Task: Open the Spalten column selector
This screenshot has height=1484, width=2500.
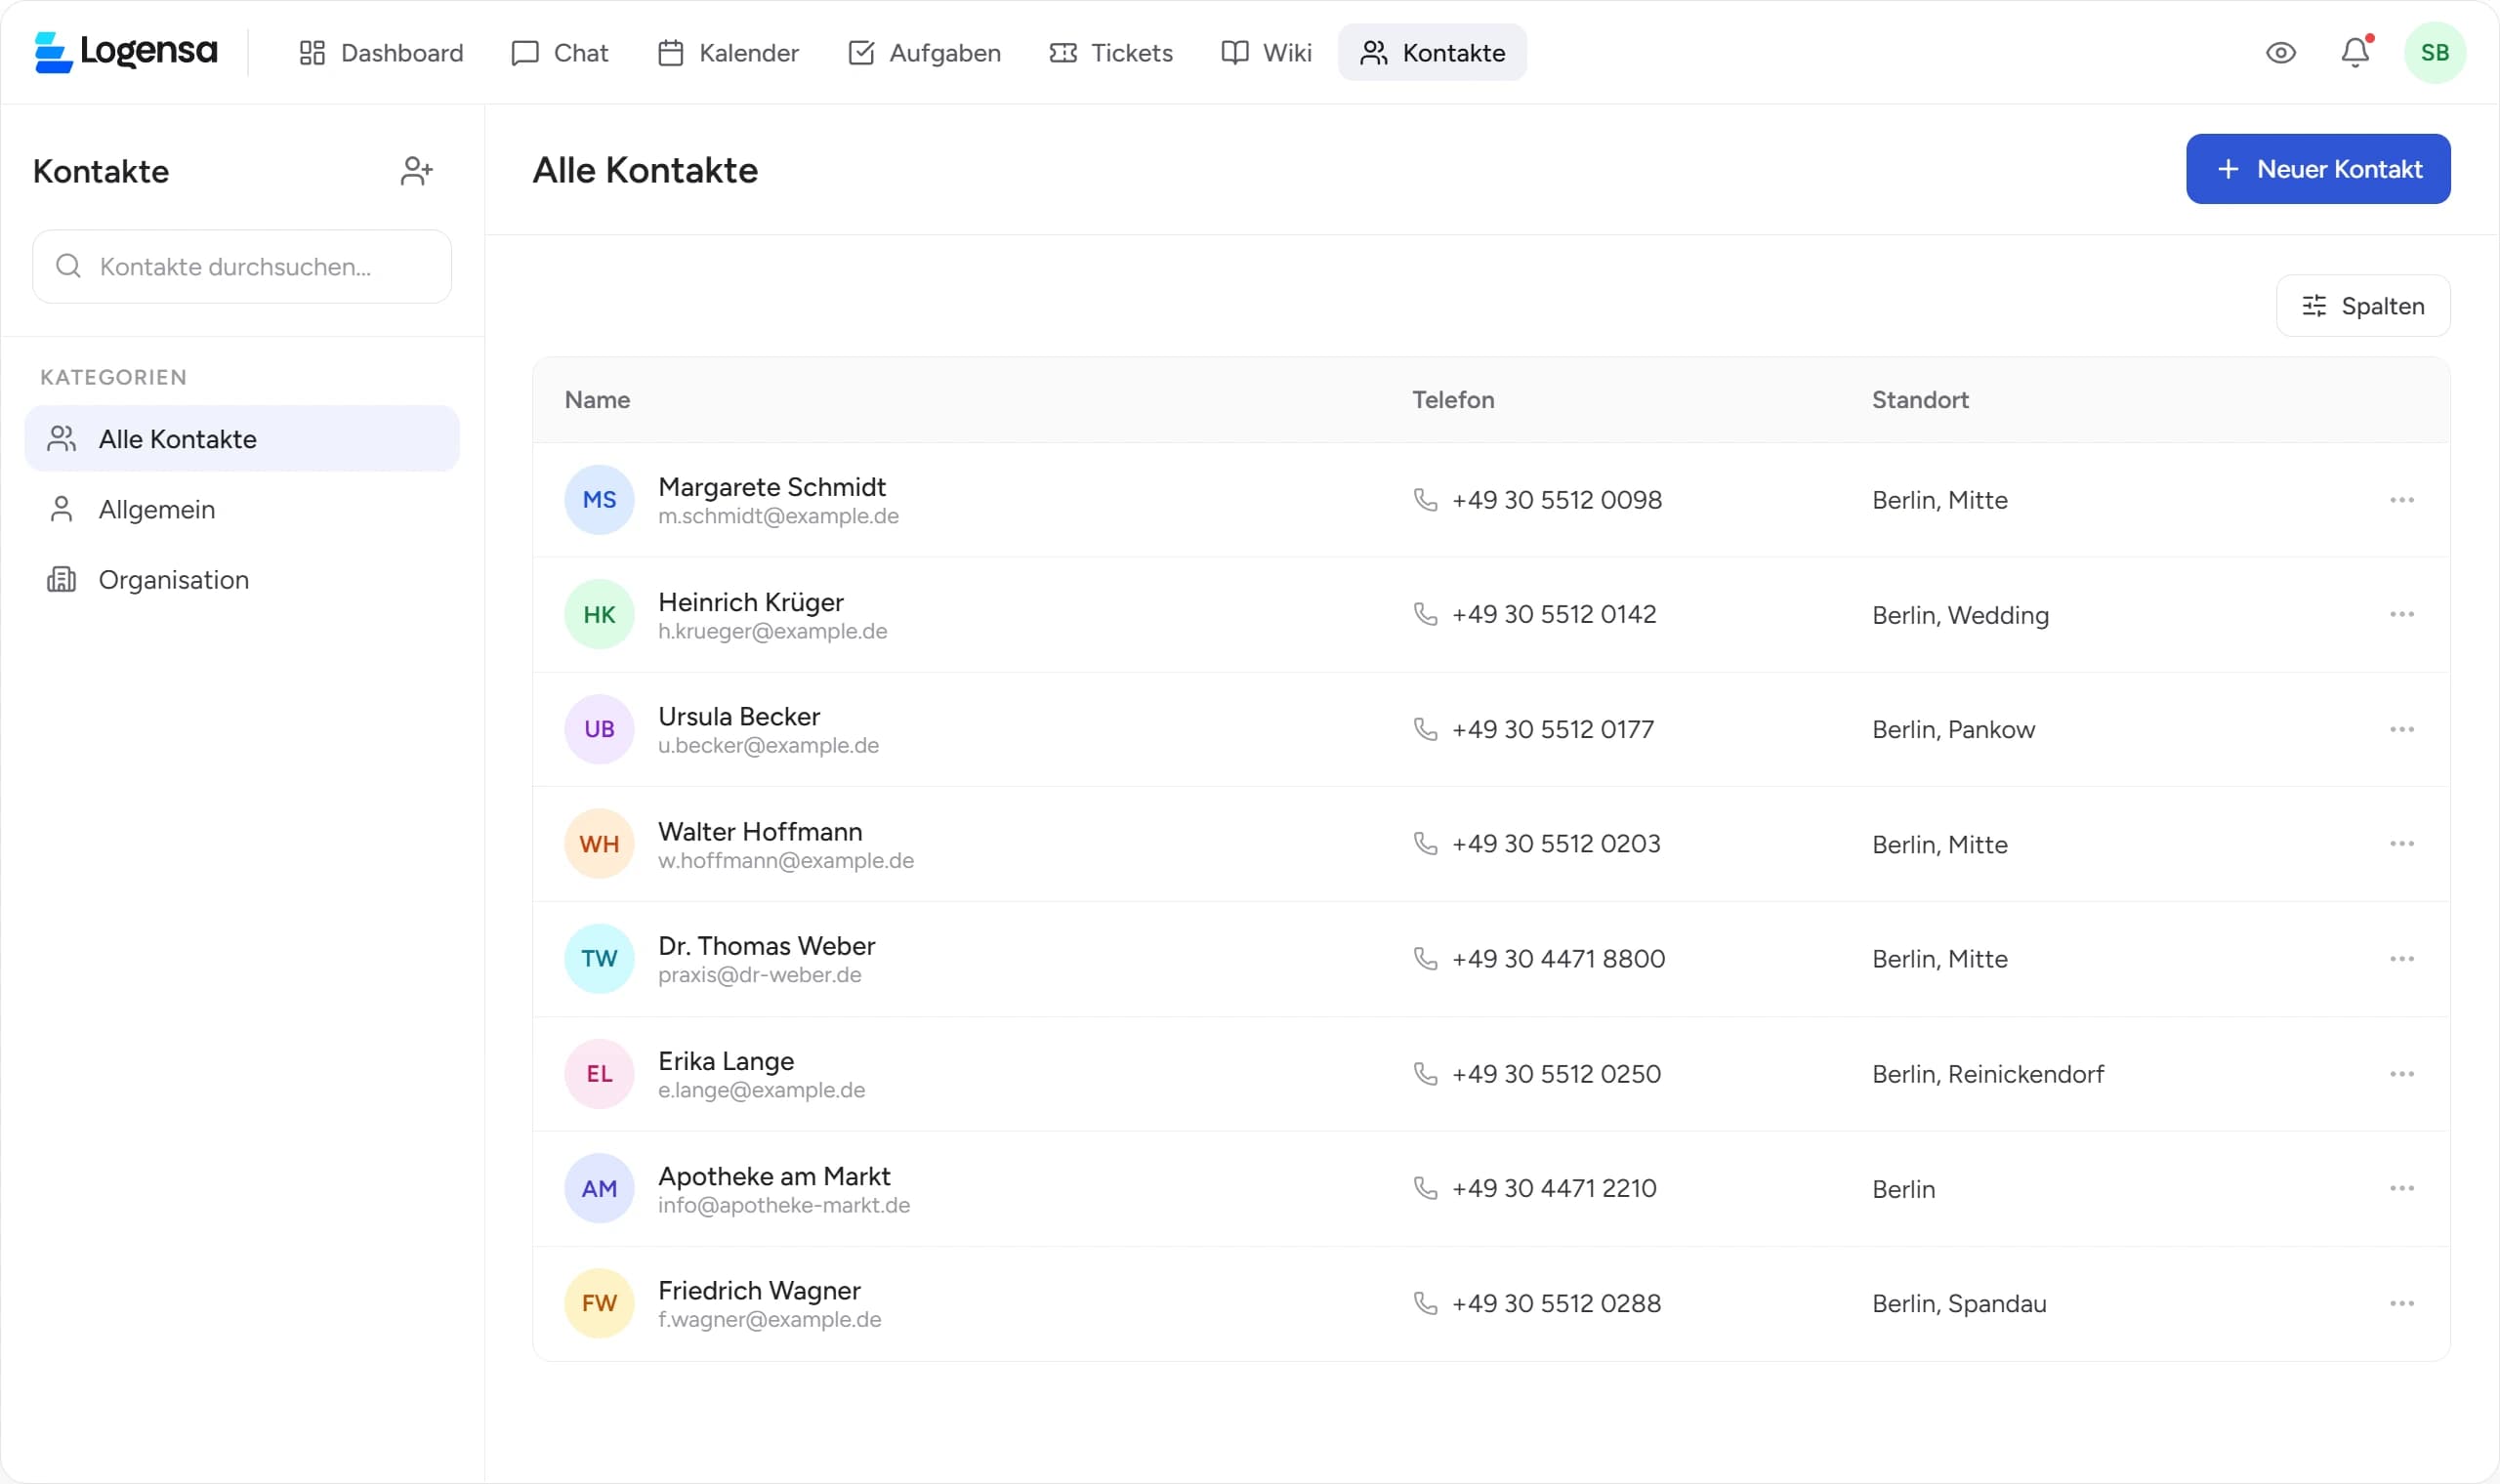Action: (2362, 306)
